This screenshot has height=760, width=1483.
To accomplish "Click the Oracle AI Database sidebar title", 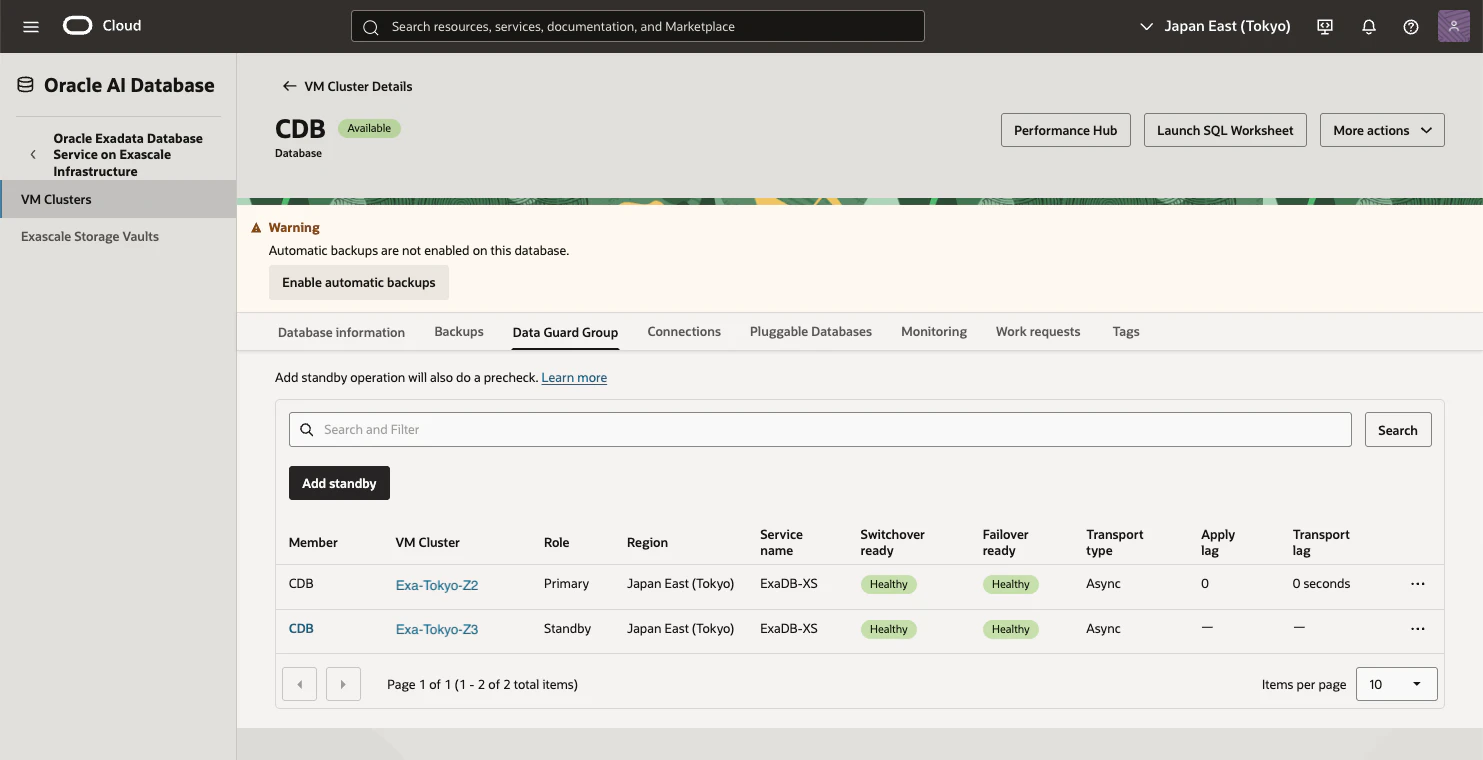I will point(129,85).
